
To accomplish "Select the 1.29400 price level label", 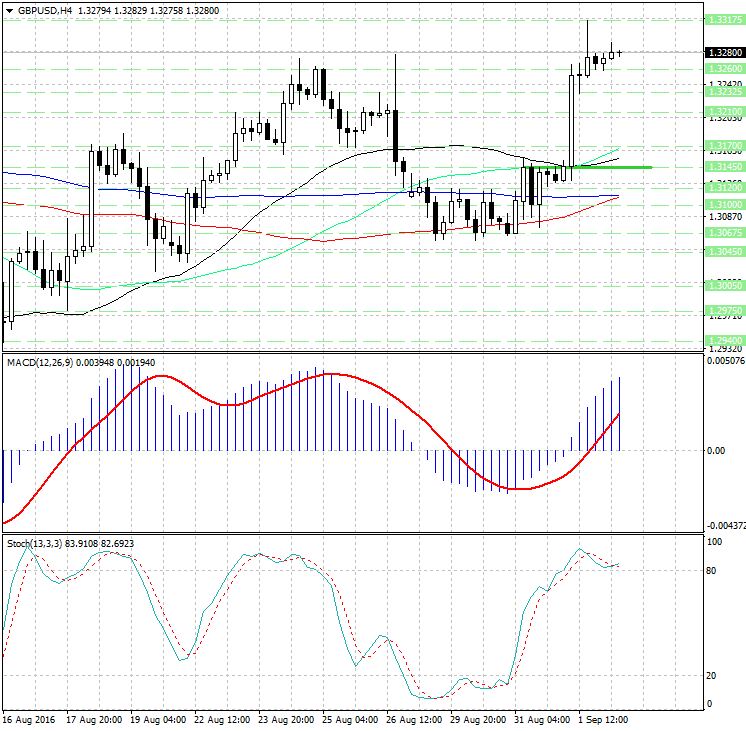I will (723, 340).
